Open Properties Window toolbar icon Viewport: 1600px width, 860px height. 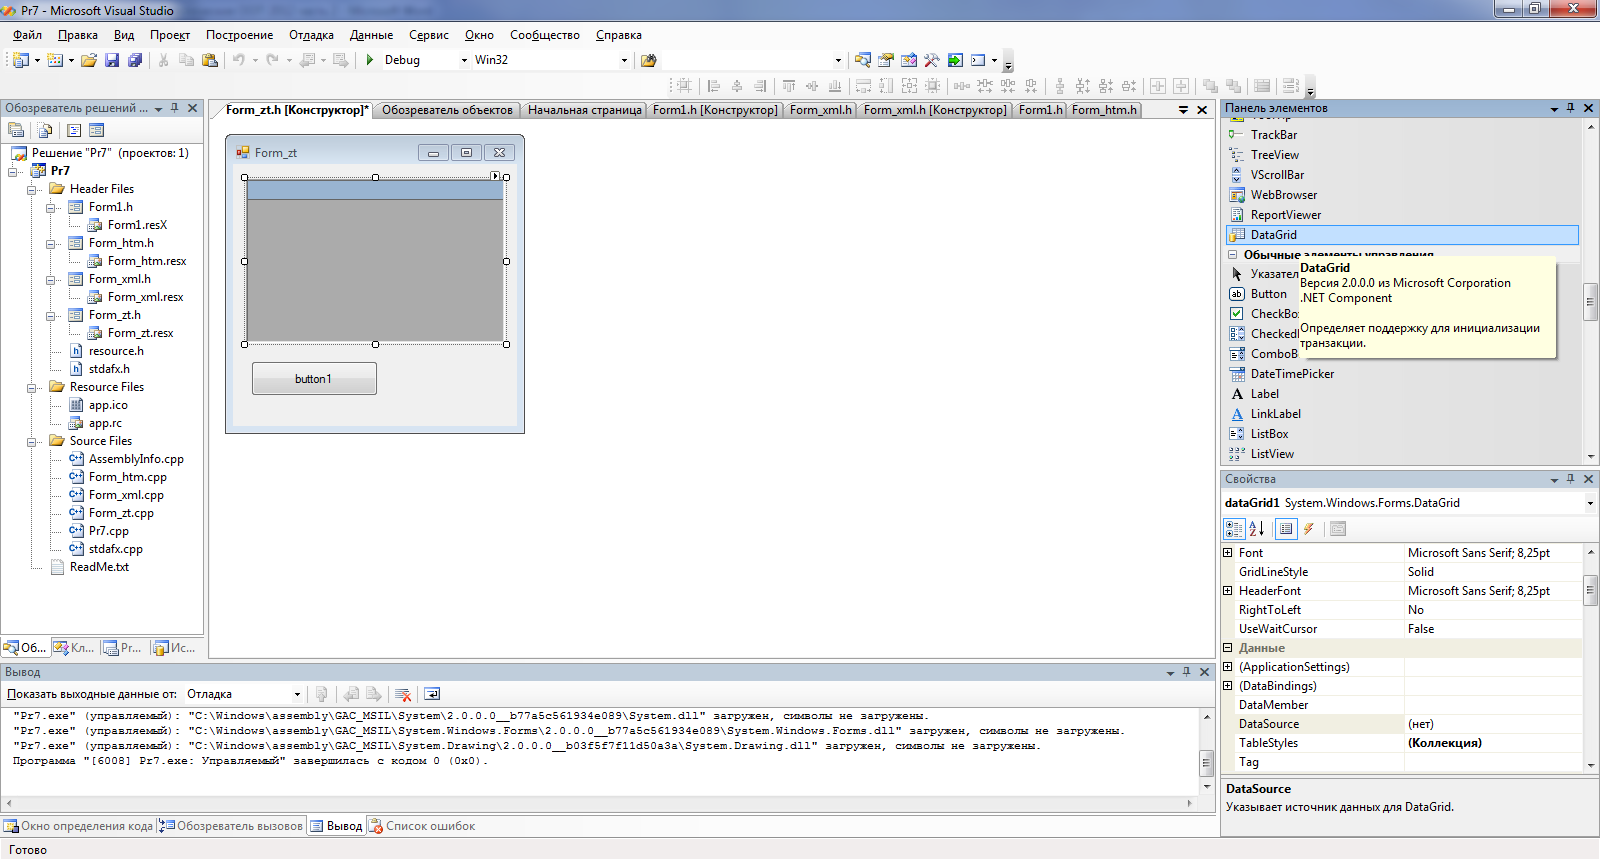point(885,60)
